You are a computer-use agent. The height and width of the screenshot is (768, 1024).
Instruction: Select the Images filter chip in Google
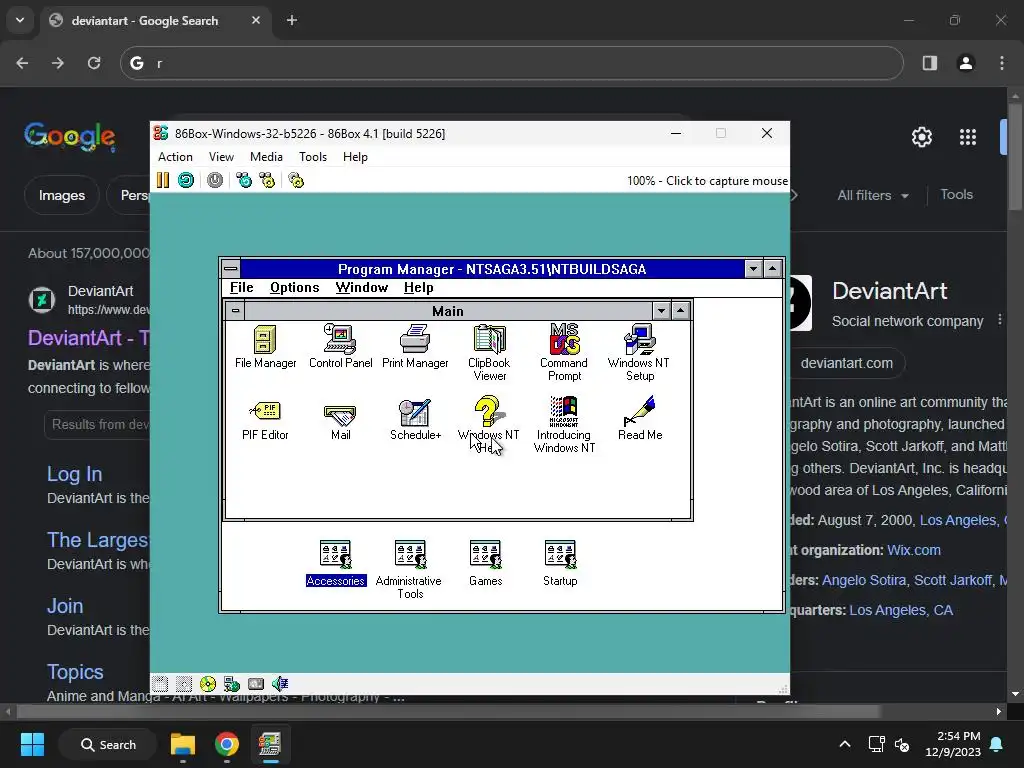pyautogui.click(x=61, y=195)
